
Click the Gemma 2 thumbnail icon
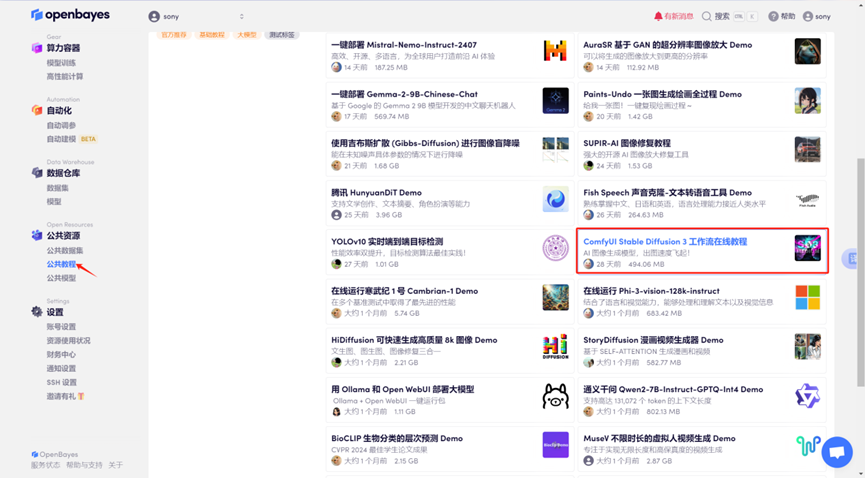click(x=556, y=100)
